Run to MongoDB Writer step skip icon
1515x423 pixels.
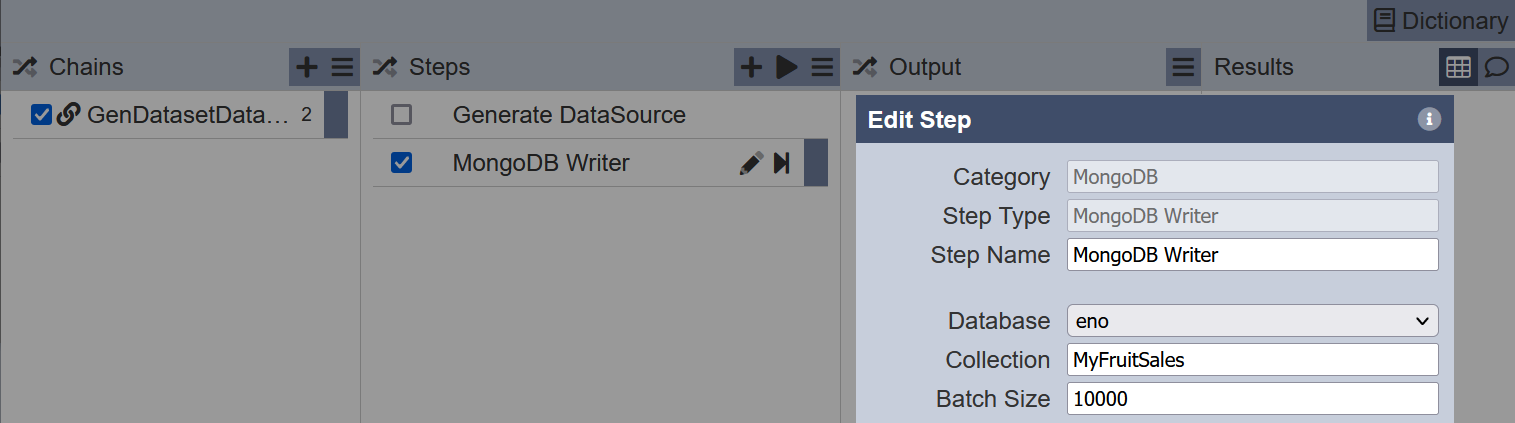[x=782, y=163]
